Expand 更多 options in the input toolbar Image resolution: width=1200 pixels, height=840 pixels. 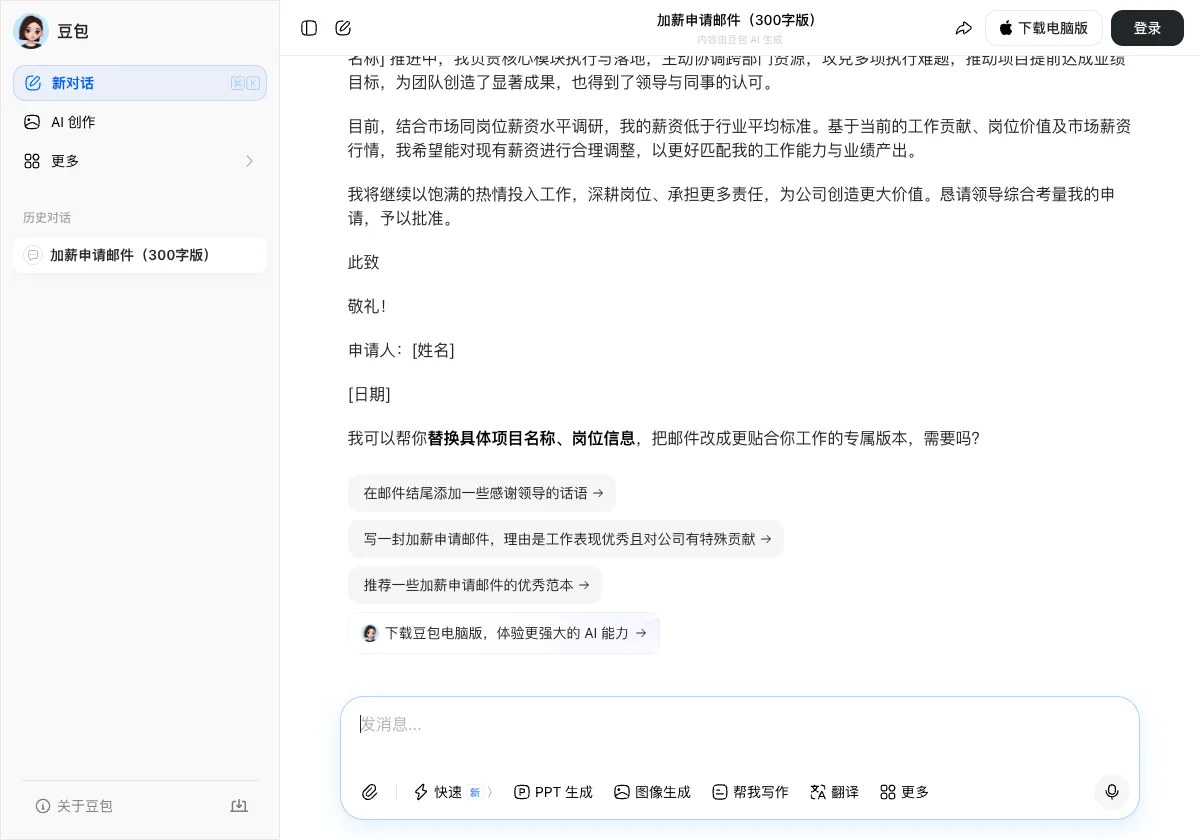pos(903,792)
